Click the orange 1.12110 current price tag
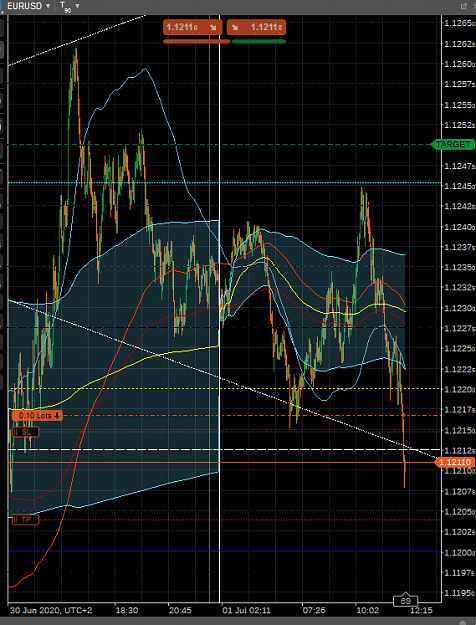The height and width of the screenshot is (625, 476). click(x=454, y=462)
